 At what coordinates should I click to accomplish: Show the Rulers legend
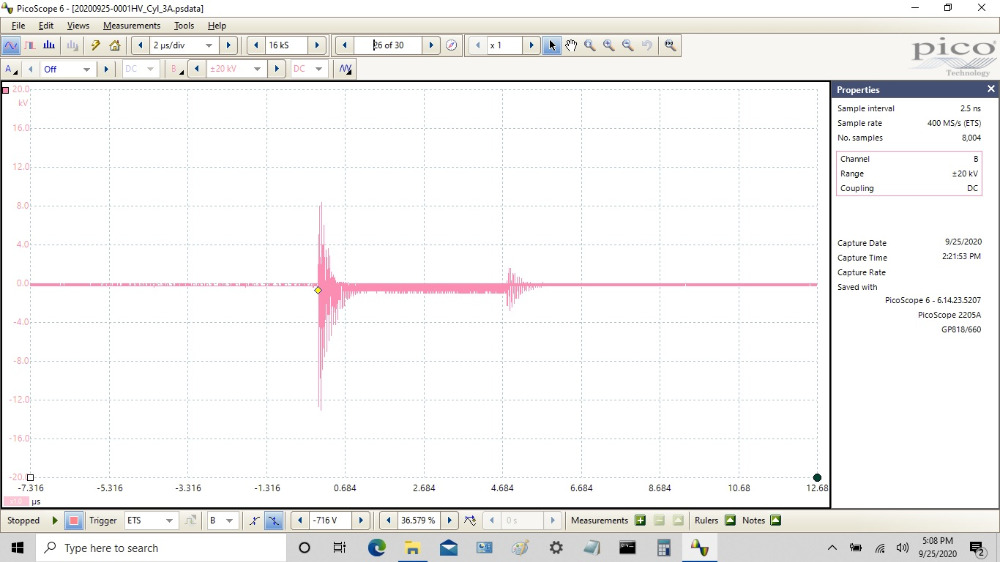730,520
